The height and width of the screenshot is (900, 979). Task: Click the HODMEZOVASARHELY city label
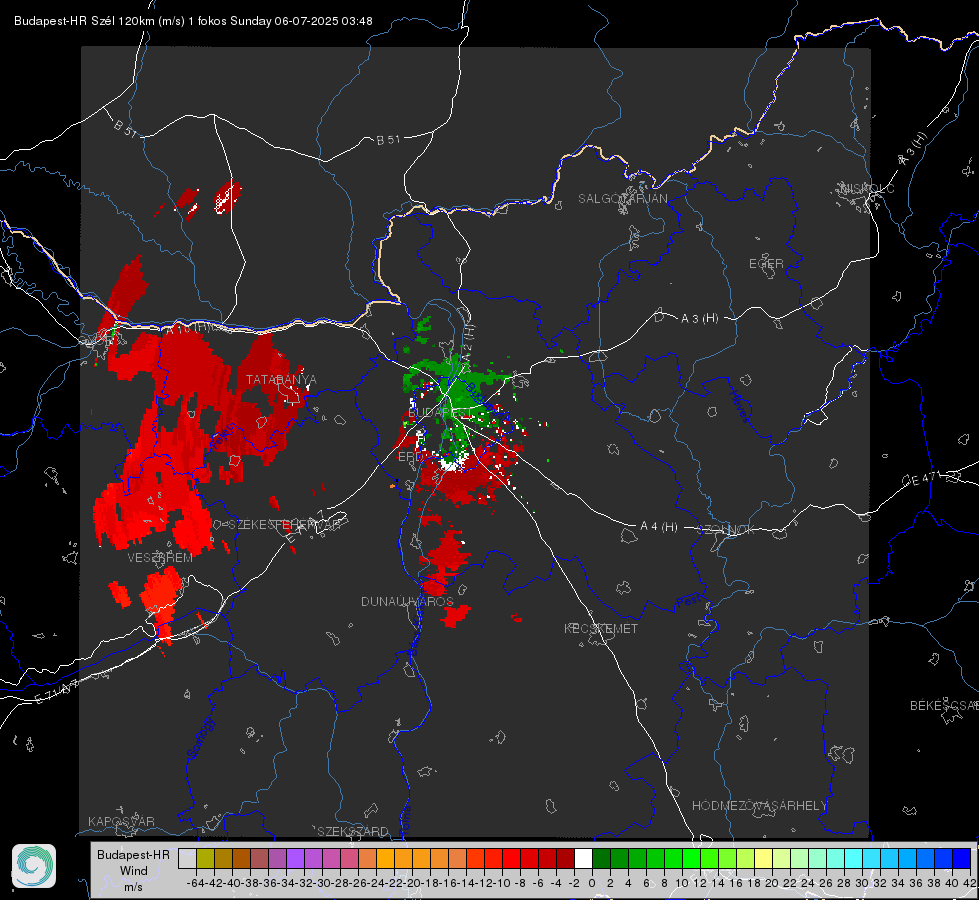[759, 806]
